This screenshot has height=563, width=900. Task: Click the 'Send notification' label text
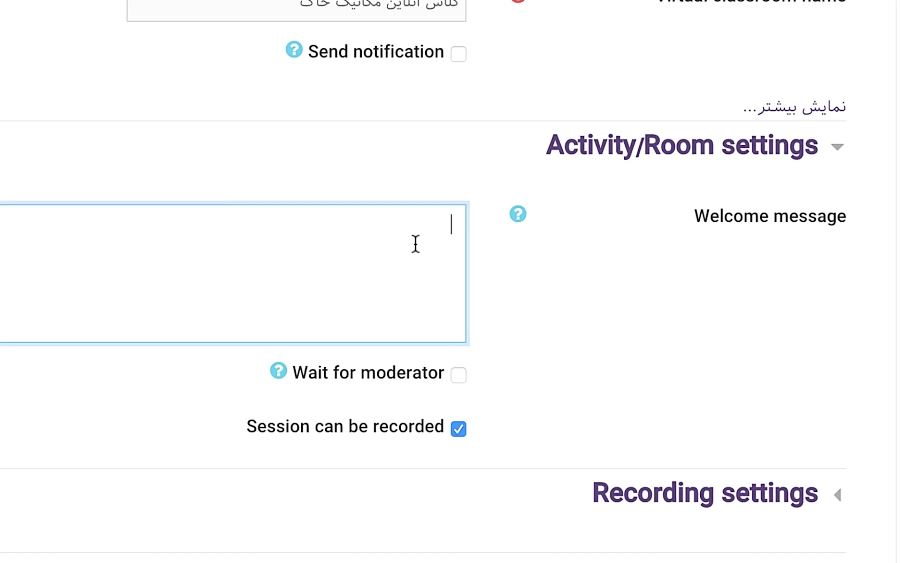376,52
